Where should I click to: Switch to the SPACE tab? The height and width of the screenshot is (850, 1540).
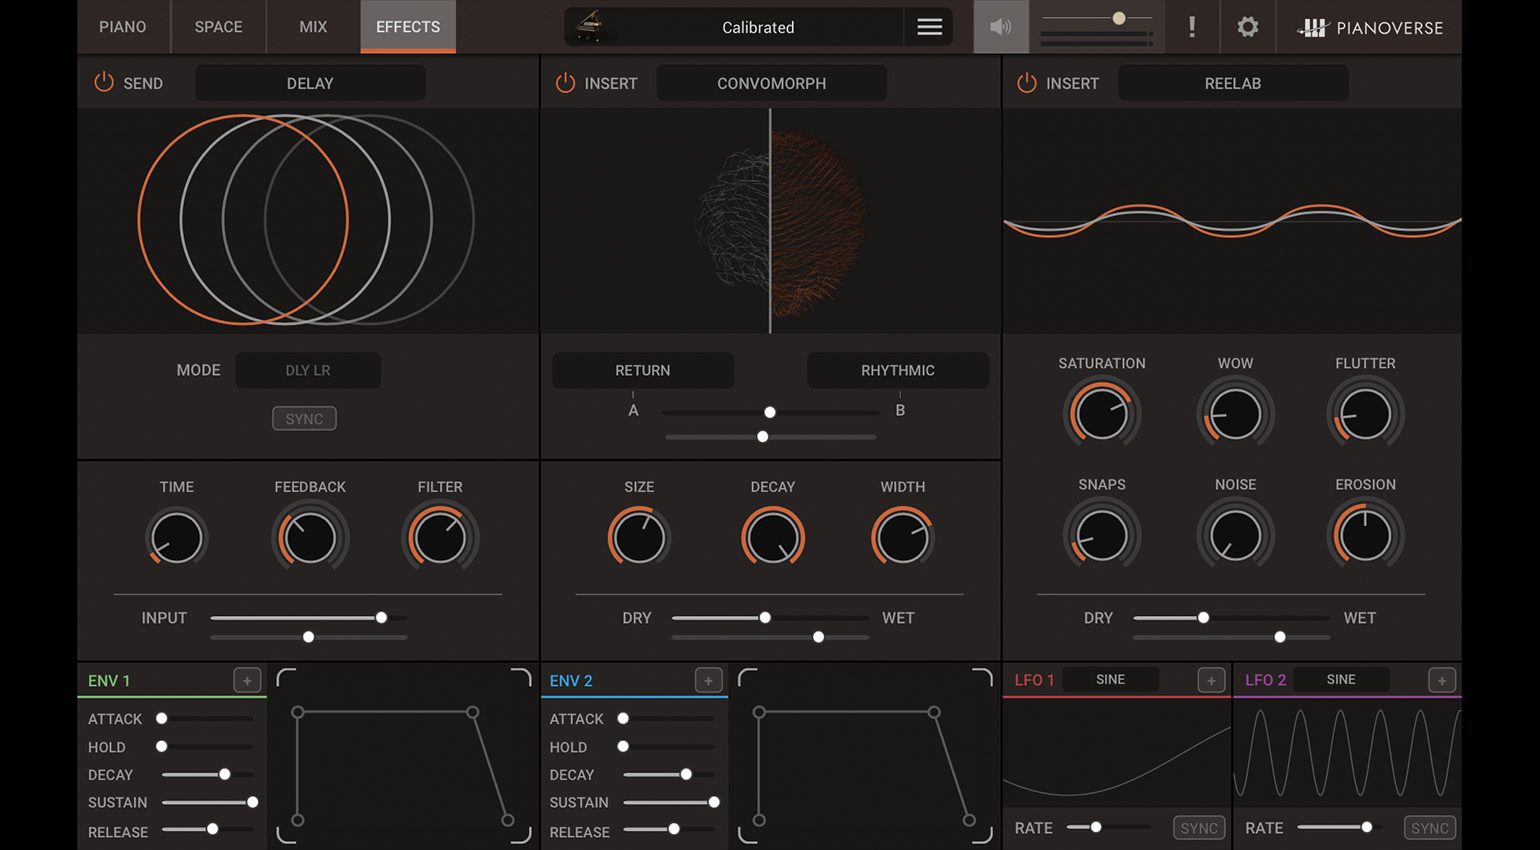(218, 27)
